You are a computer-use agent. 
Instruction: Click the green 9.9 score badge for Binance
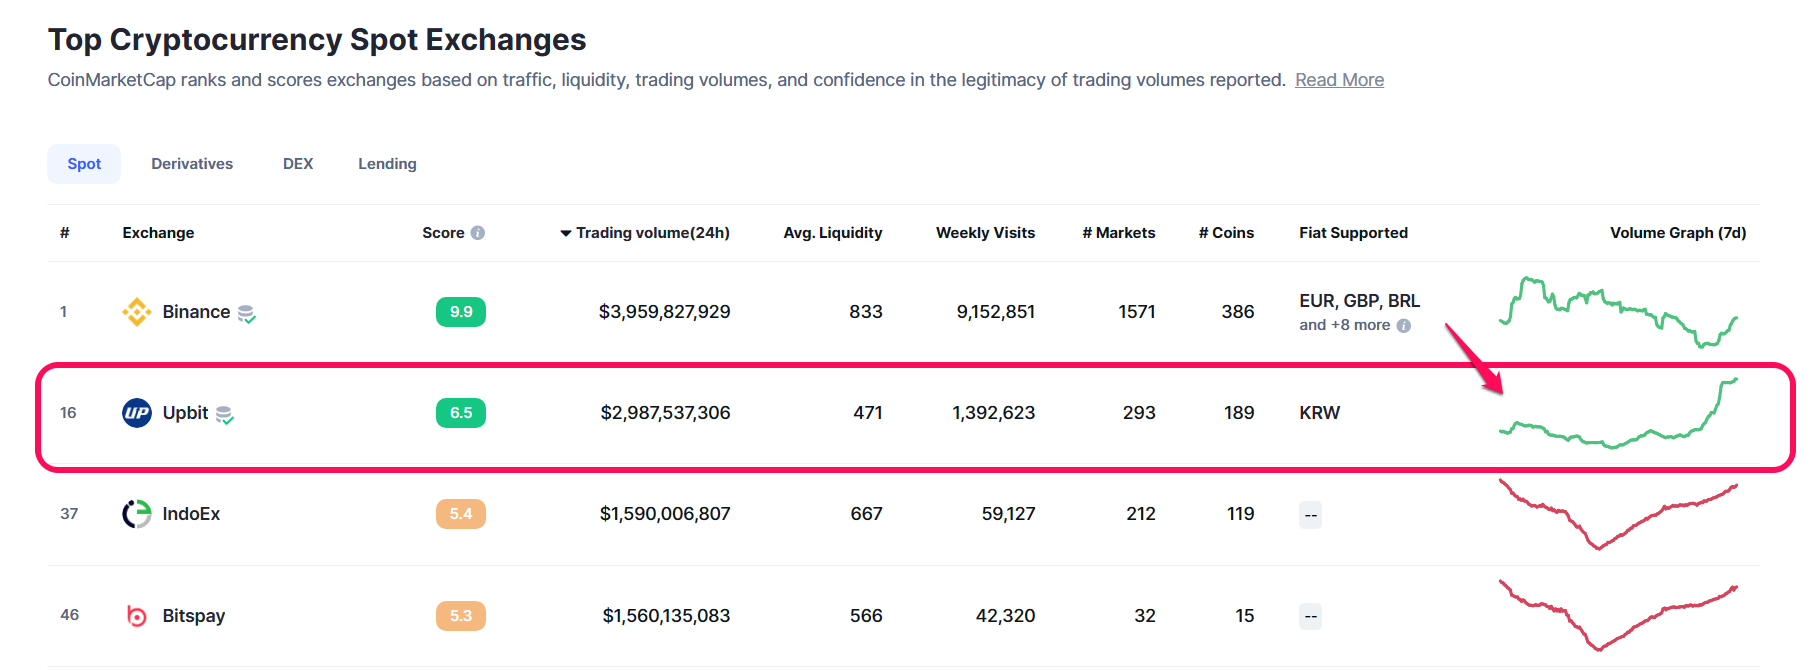click(461, 312)
